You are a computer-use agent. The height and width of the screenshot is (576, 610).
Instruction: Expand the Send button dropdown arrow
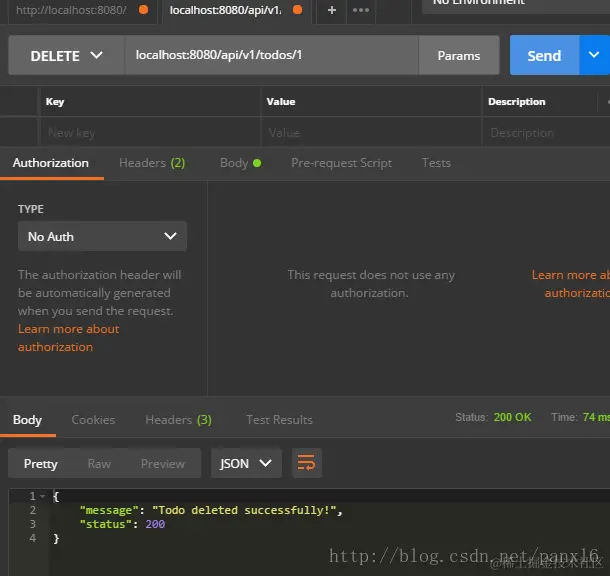594,55
